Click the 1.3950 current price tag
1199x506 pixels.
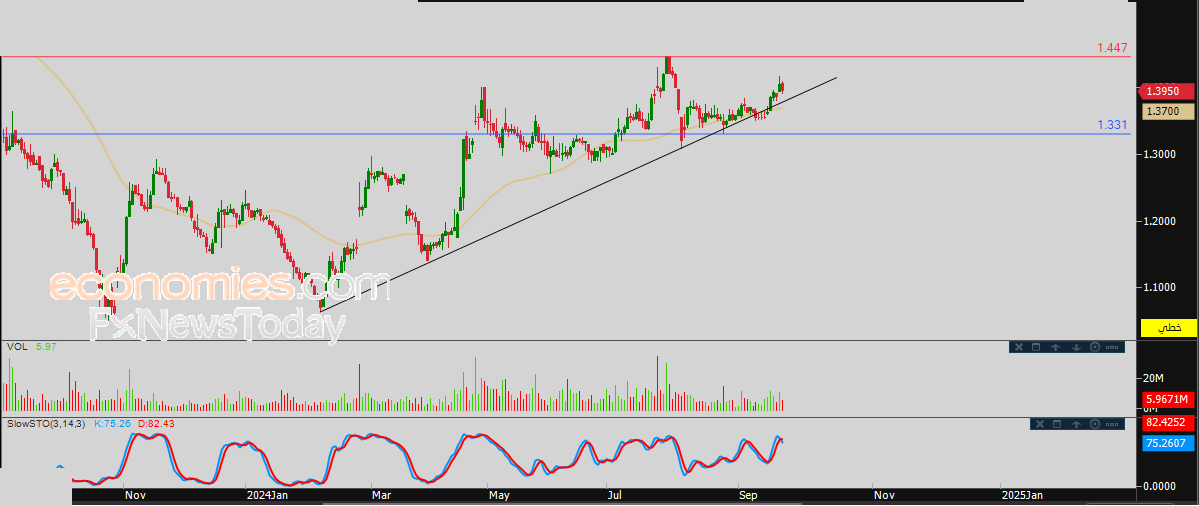click(1168, 91)
